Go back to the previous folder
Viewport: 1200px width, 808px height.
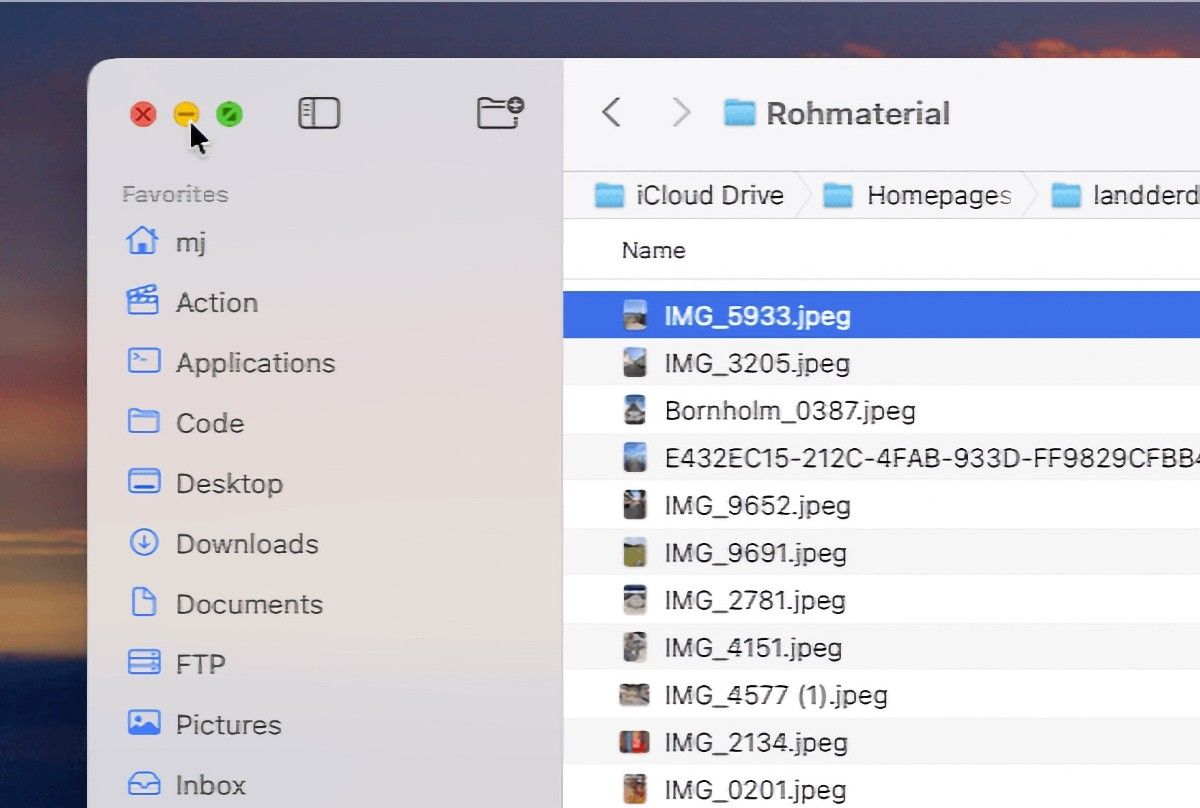[x=612, y=113]
